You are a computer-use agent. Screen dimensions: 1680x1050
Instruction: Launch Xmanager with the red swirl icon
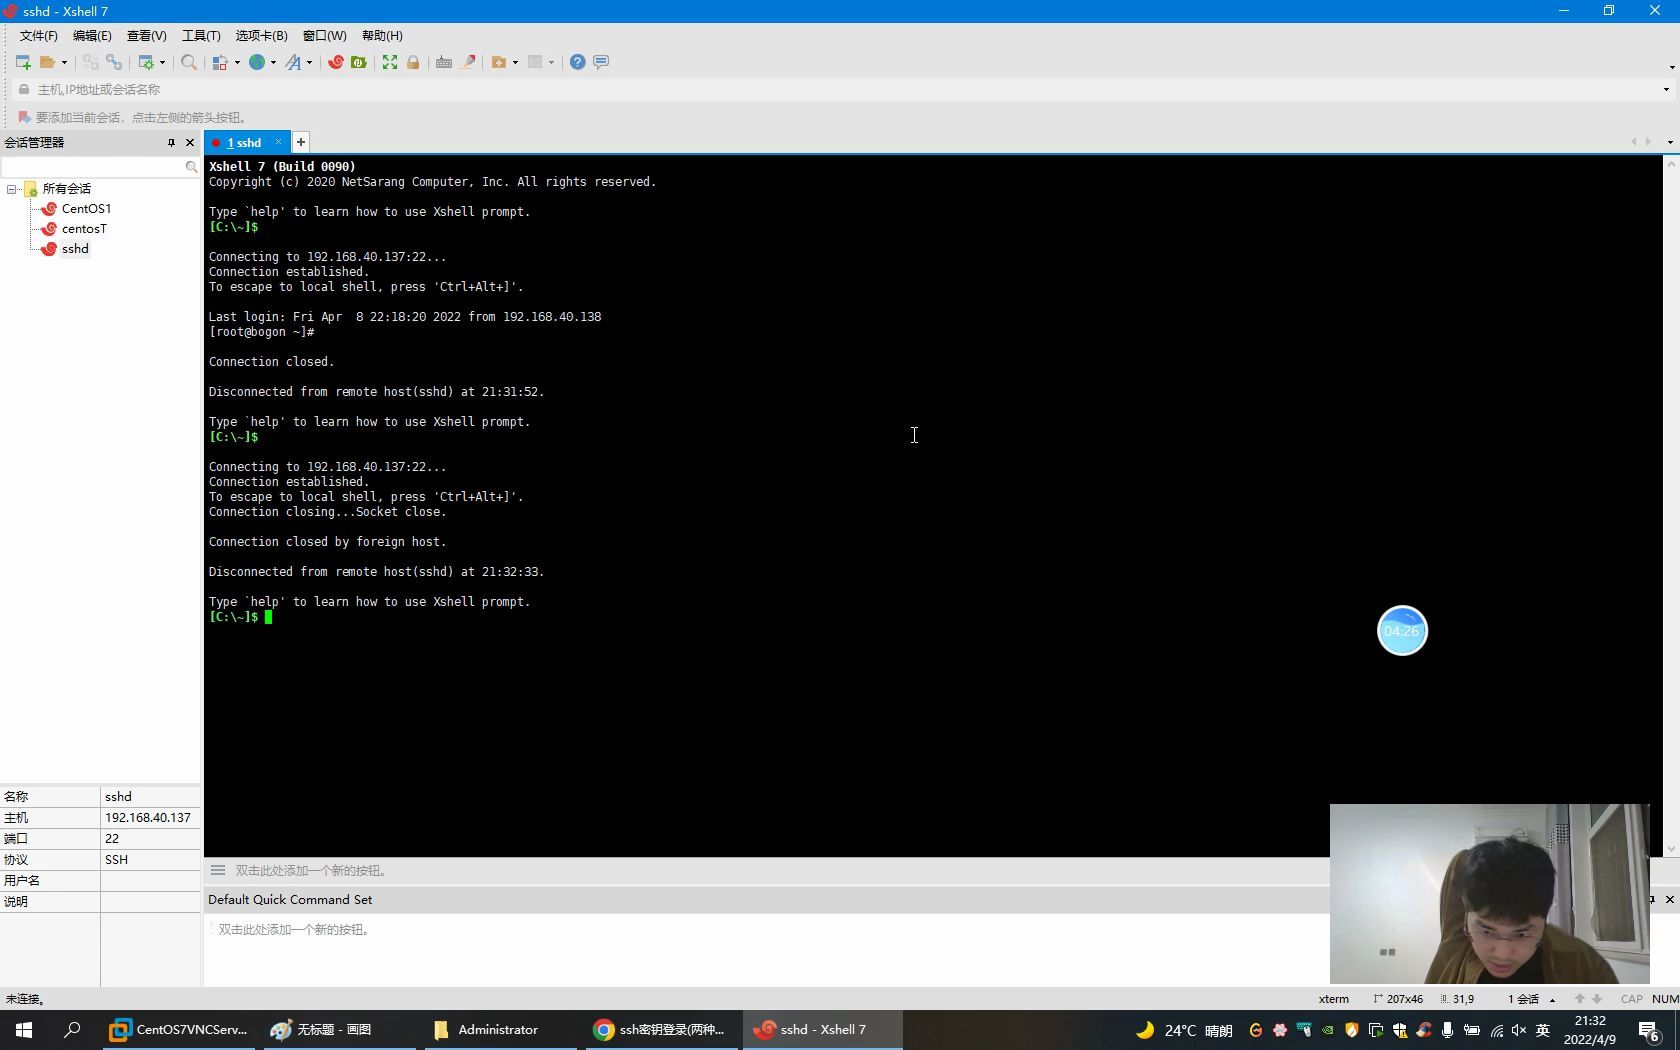coord(336,62)
